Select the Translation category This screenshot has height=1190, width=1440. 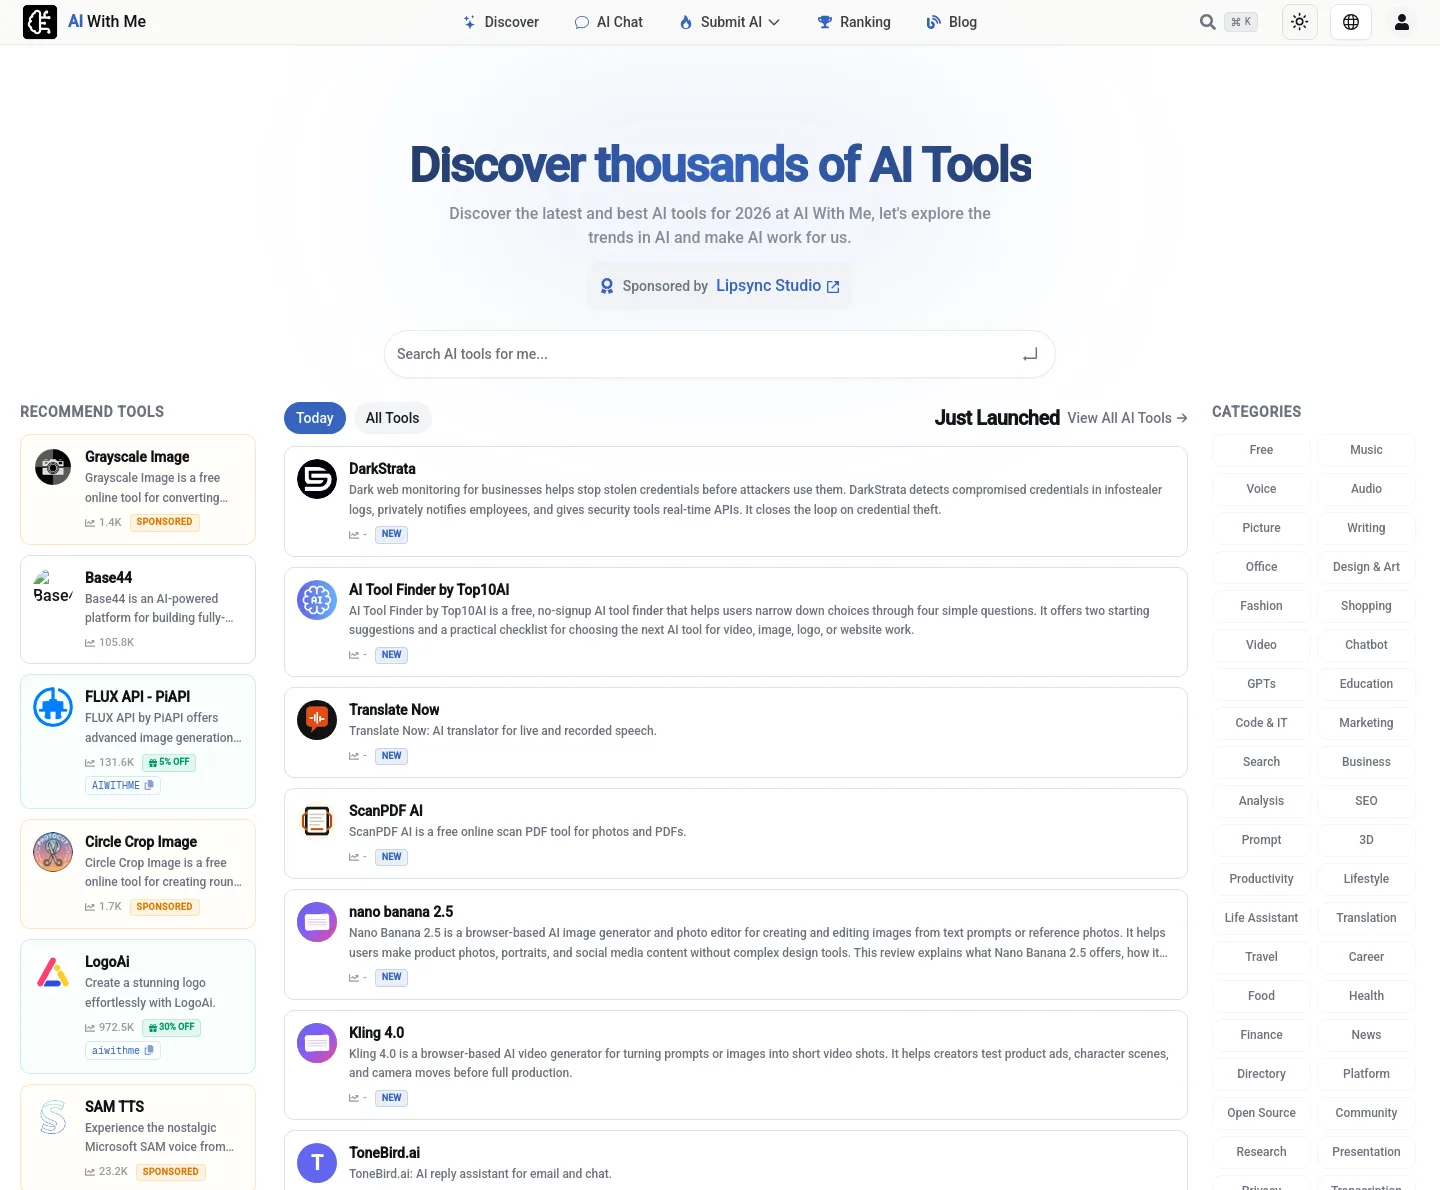pos(1366,918)
